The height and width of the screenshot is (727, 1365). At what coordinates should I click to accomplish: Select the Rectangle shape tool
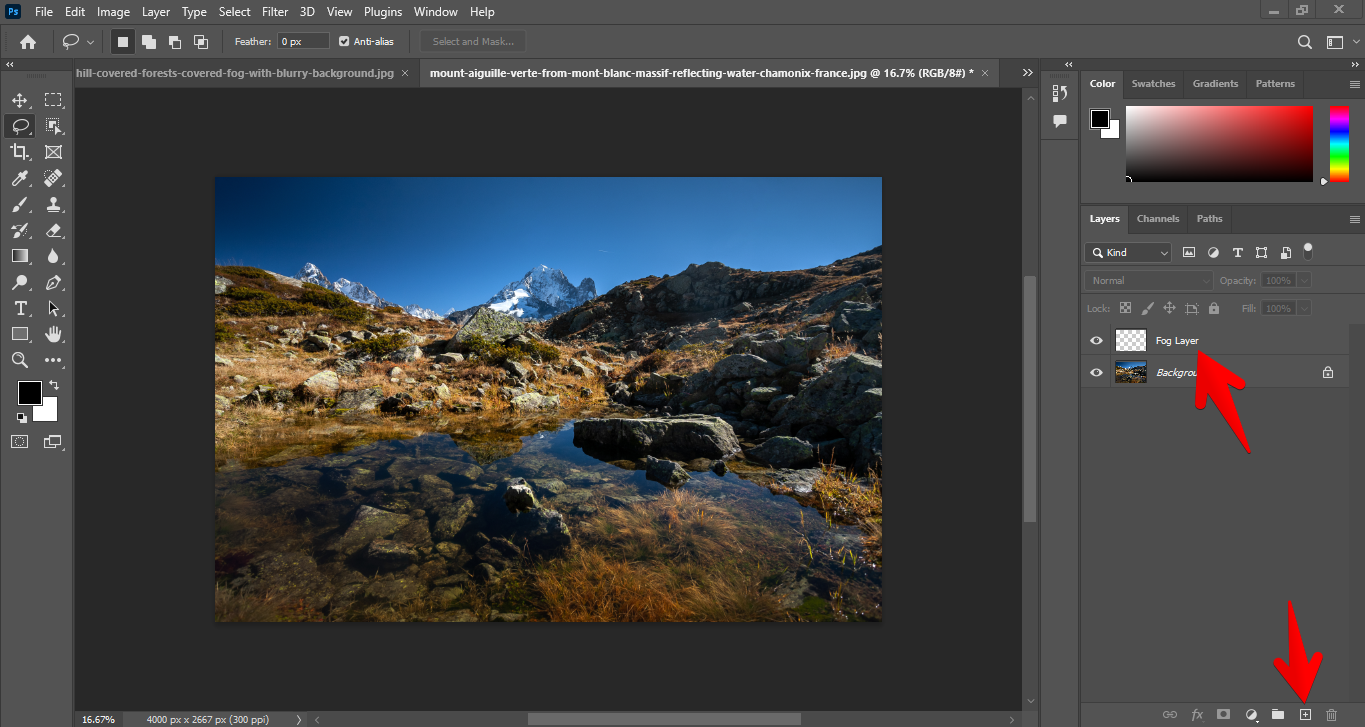pos(19,334)
